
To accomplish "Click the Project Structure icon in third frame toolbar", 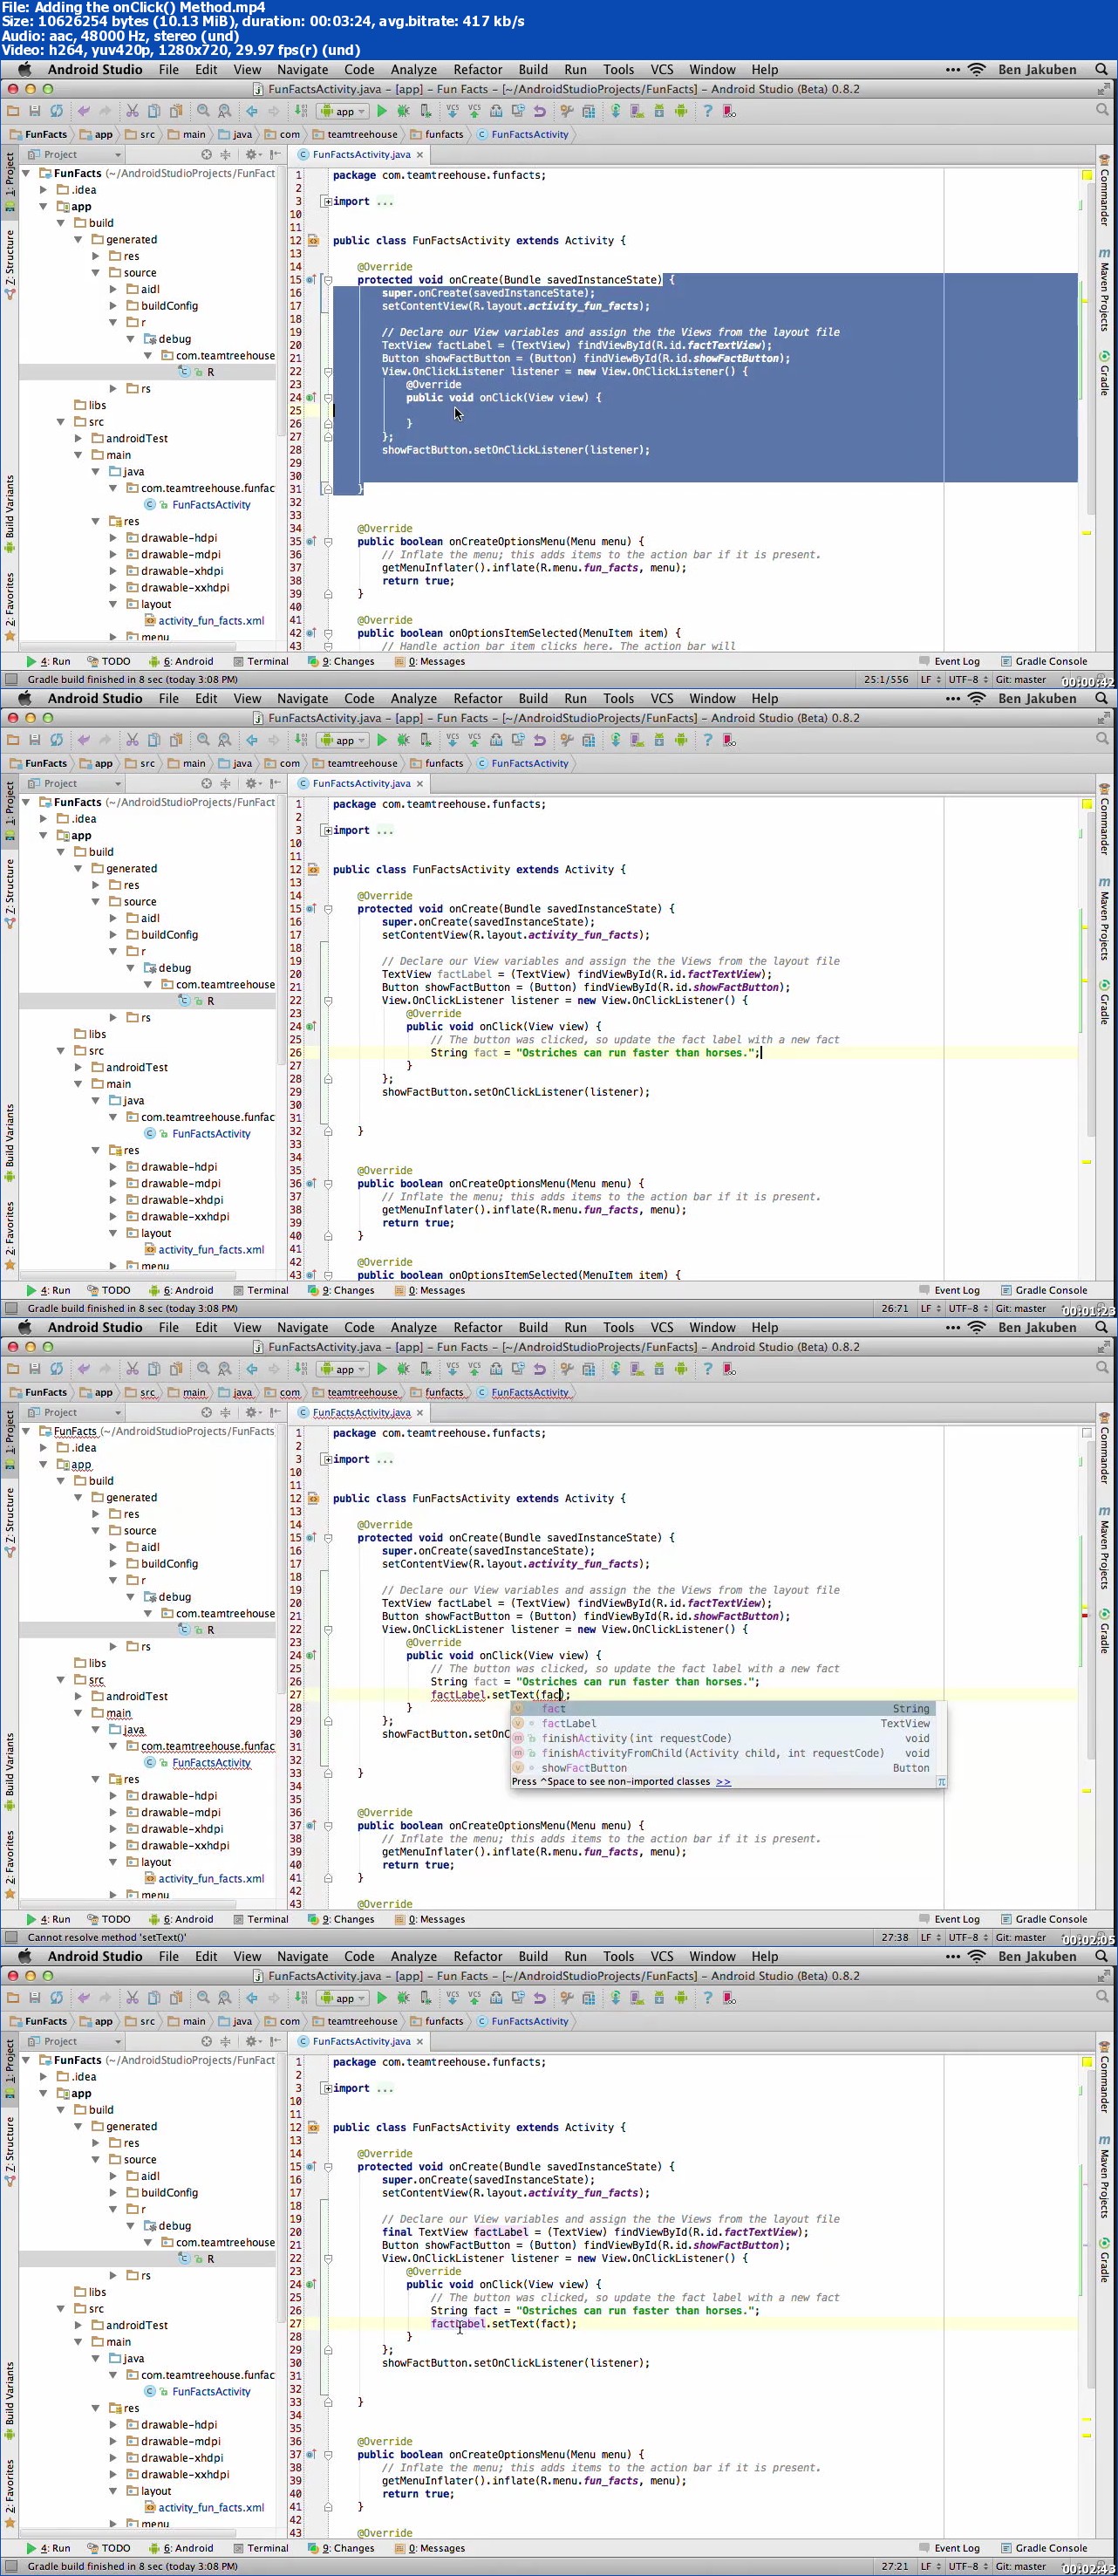I will click(588, 1369).
